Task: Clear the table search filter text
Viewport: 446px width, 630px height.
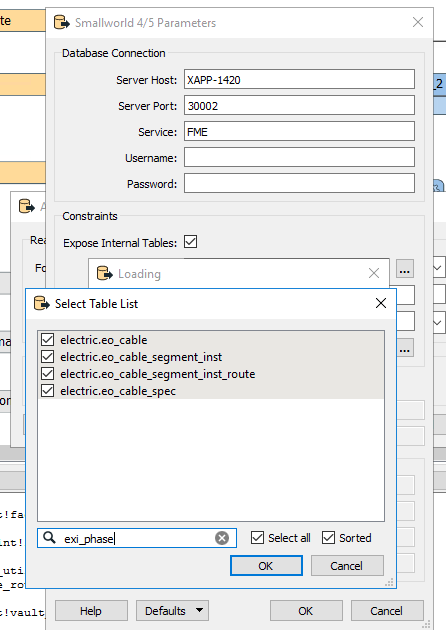Action: pyautogui.click(x=222, y=538)
